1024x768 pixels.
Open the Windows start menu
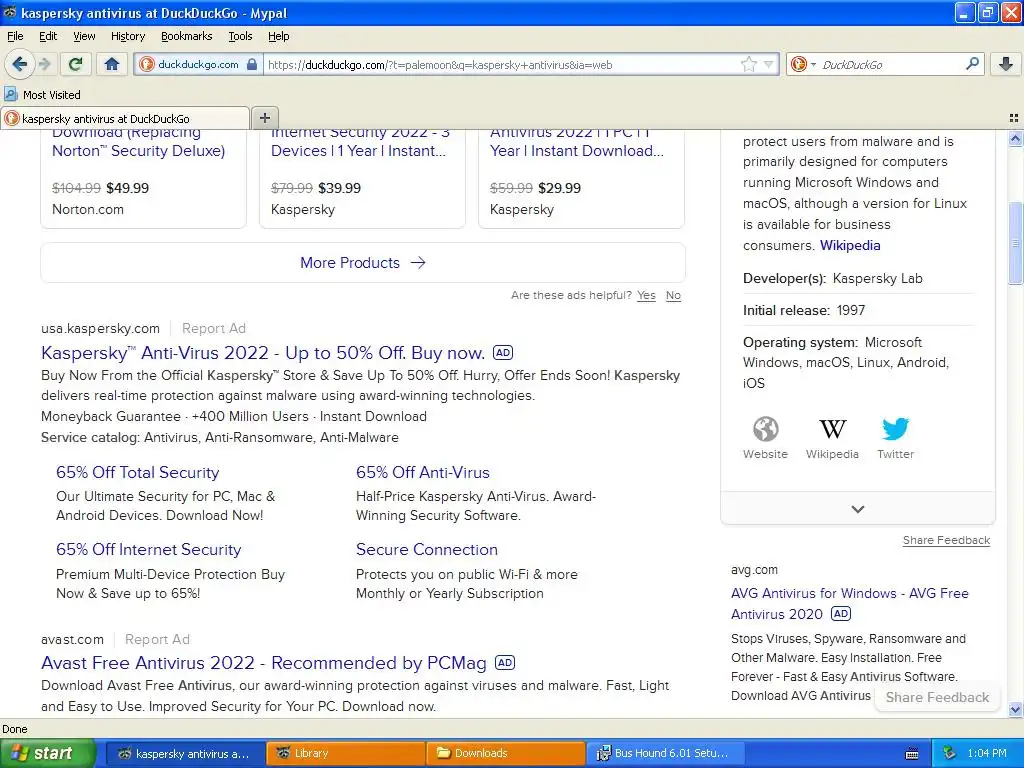[x=47, y=753]
